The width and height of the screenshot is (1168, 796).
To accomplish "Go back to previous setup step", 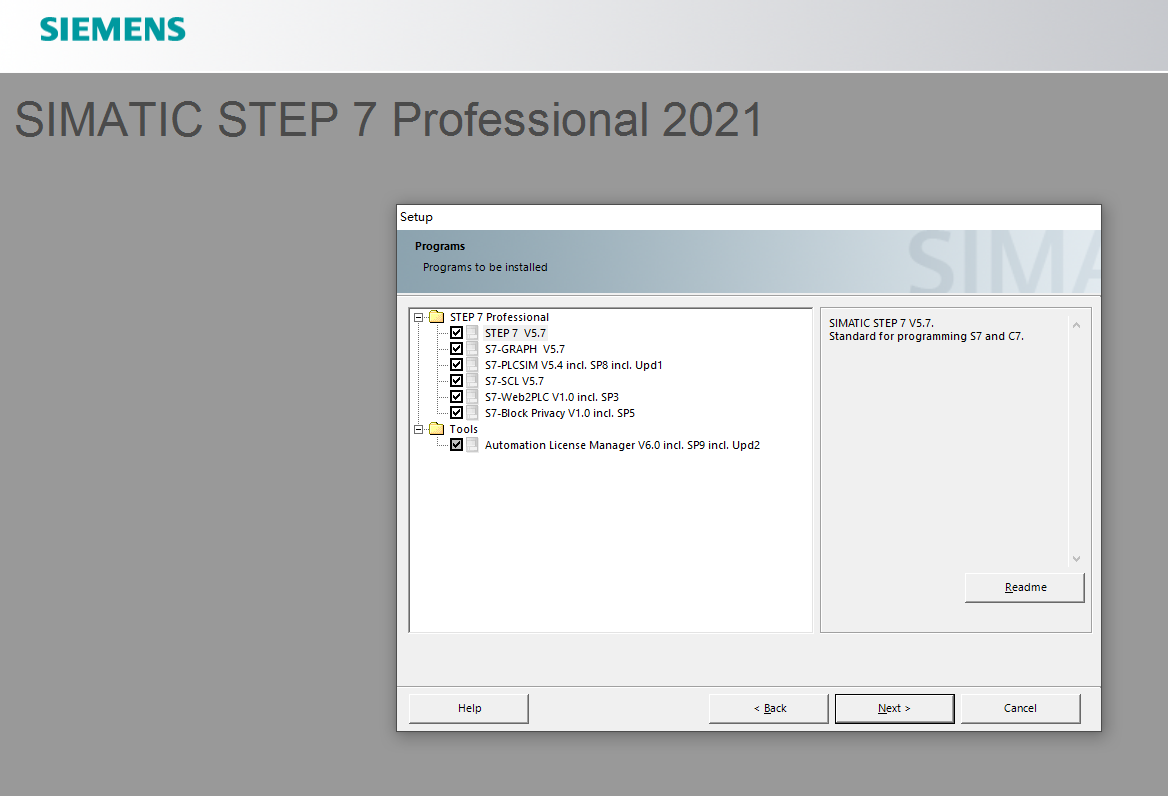I will 768,708.
